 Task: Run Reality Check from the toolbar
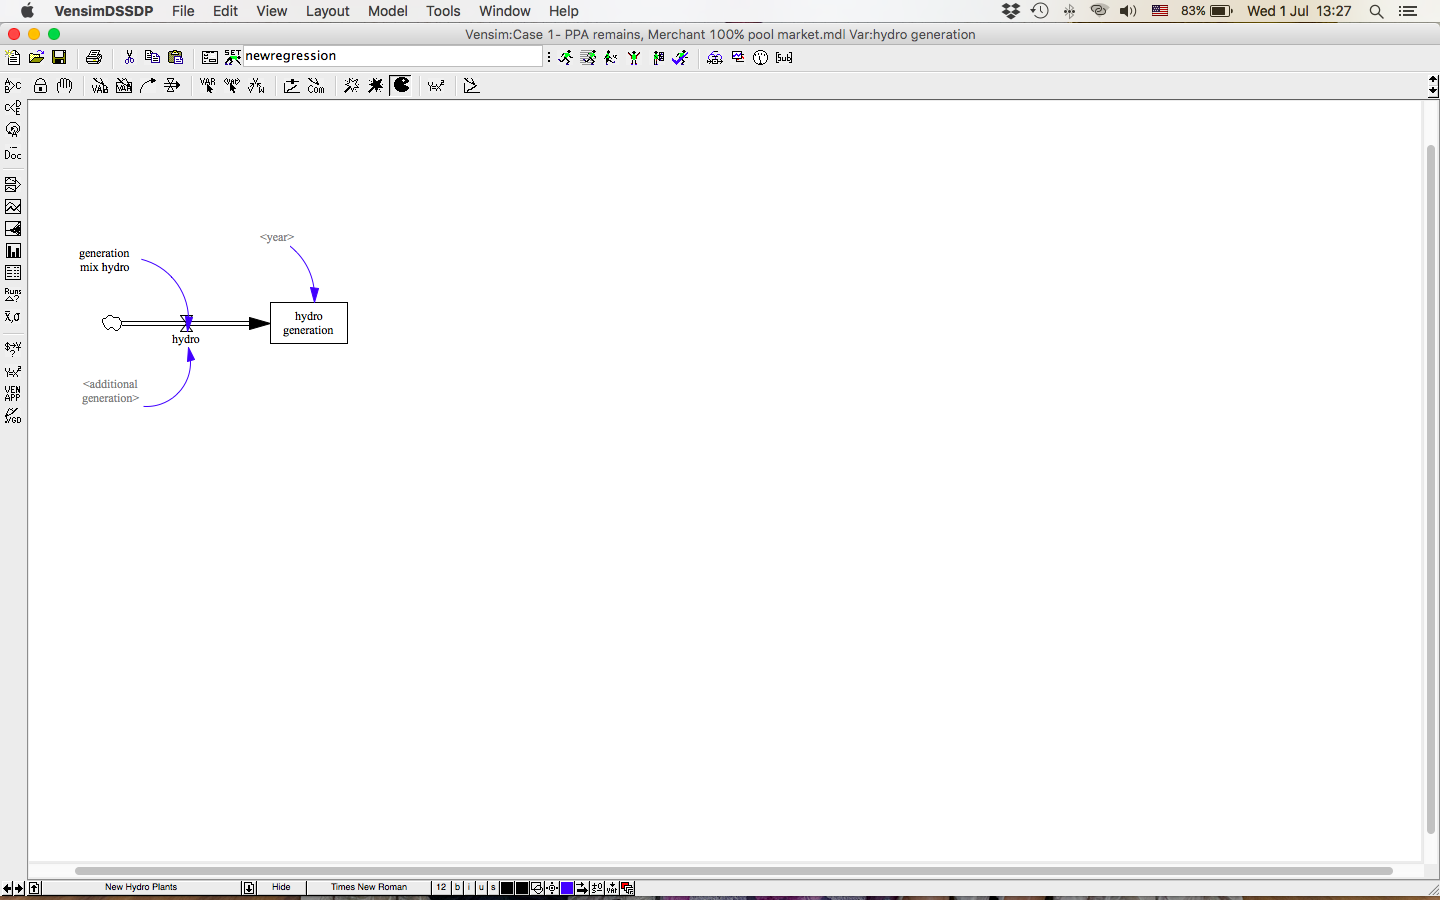(681, 58)
